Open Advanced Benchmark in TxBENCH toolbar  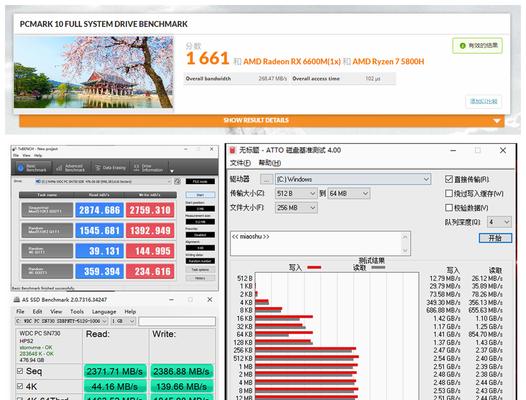(71, 168)
